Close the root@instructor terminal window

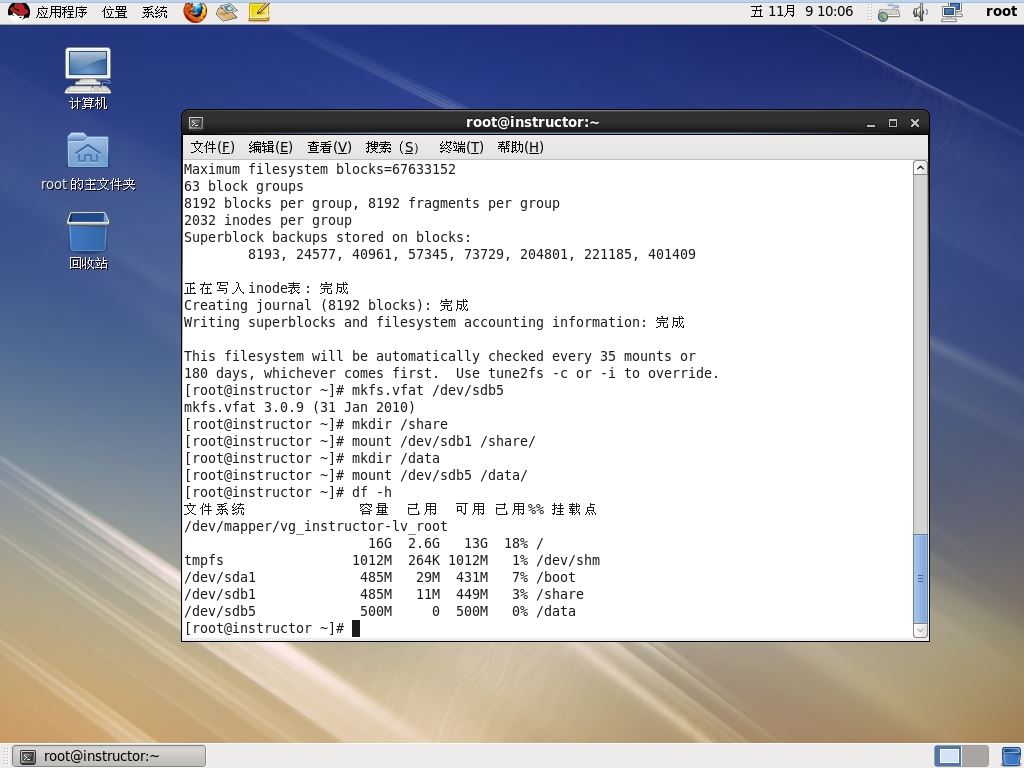tap(915, 123)
